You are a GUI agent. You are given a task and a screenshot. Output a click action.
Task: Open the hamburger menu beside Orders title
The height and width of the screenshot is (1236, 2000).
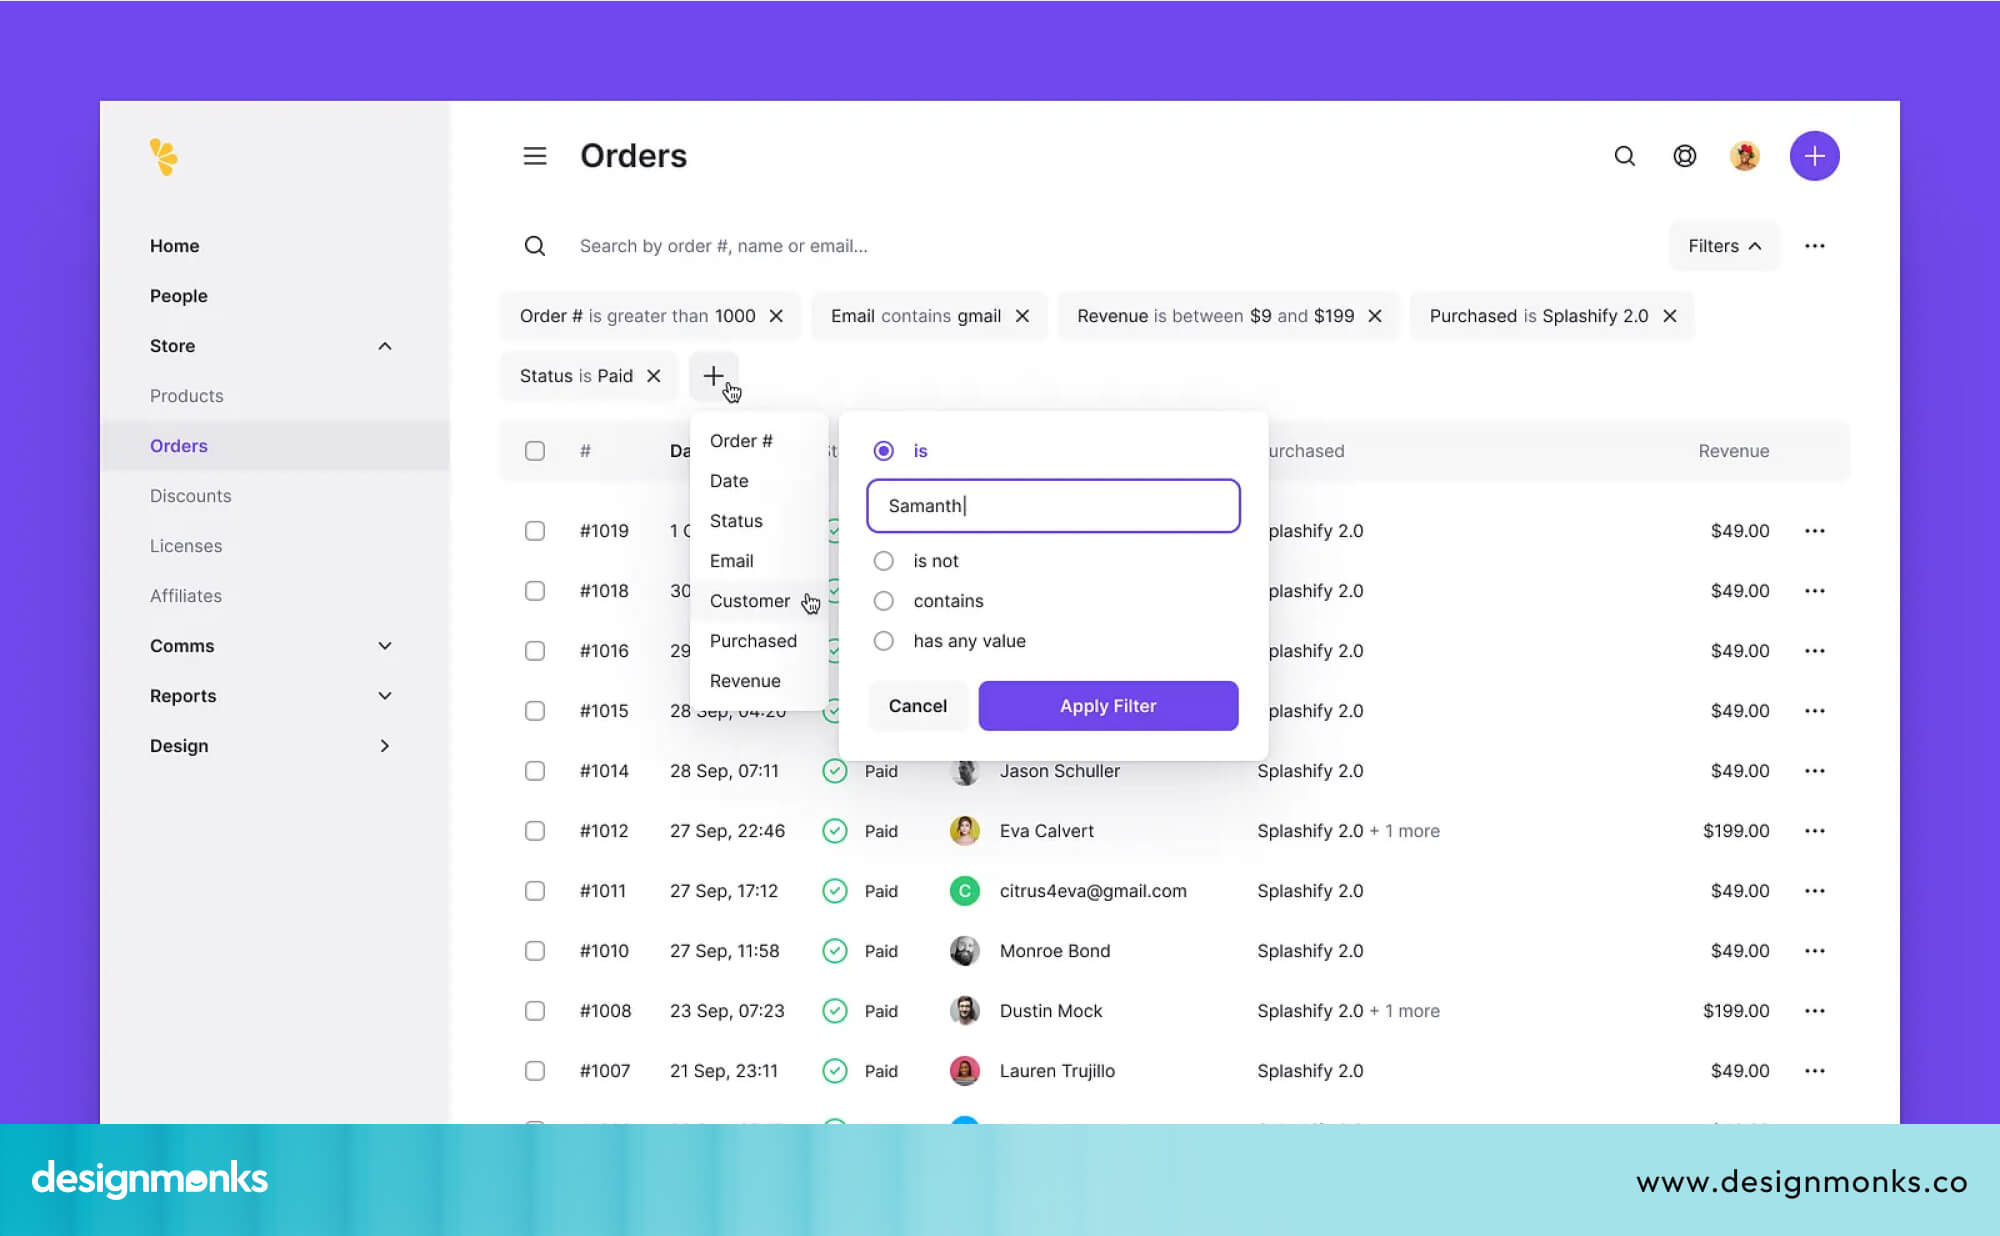[x=535, y=156]
